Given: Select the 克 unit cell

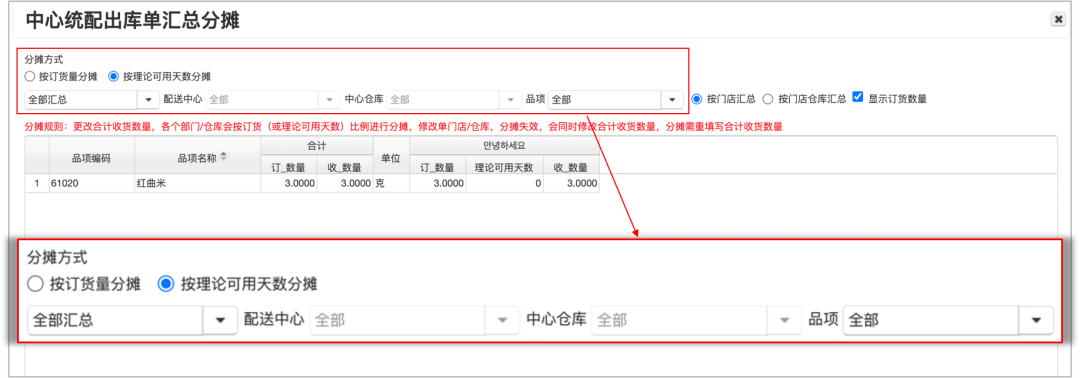Looking at the screenshot, I should (x=391, y=183).
